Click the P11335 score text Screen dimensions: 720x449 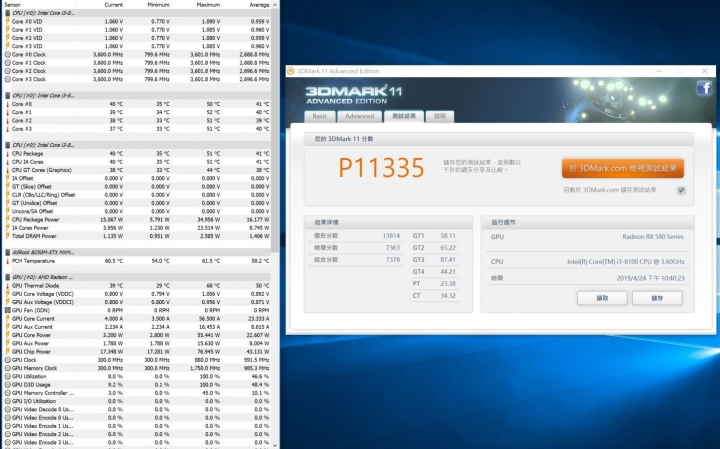click(381, 168)
